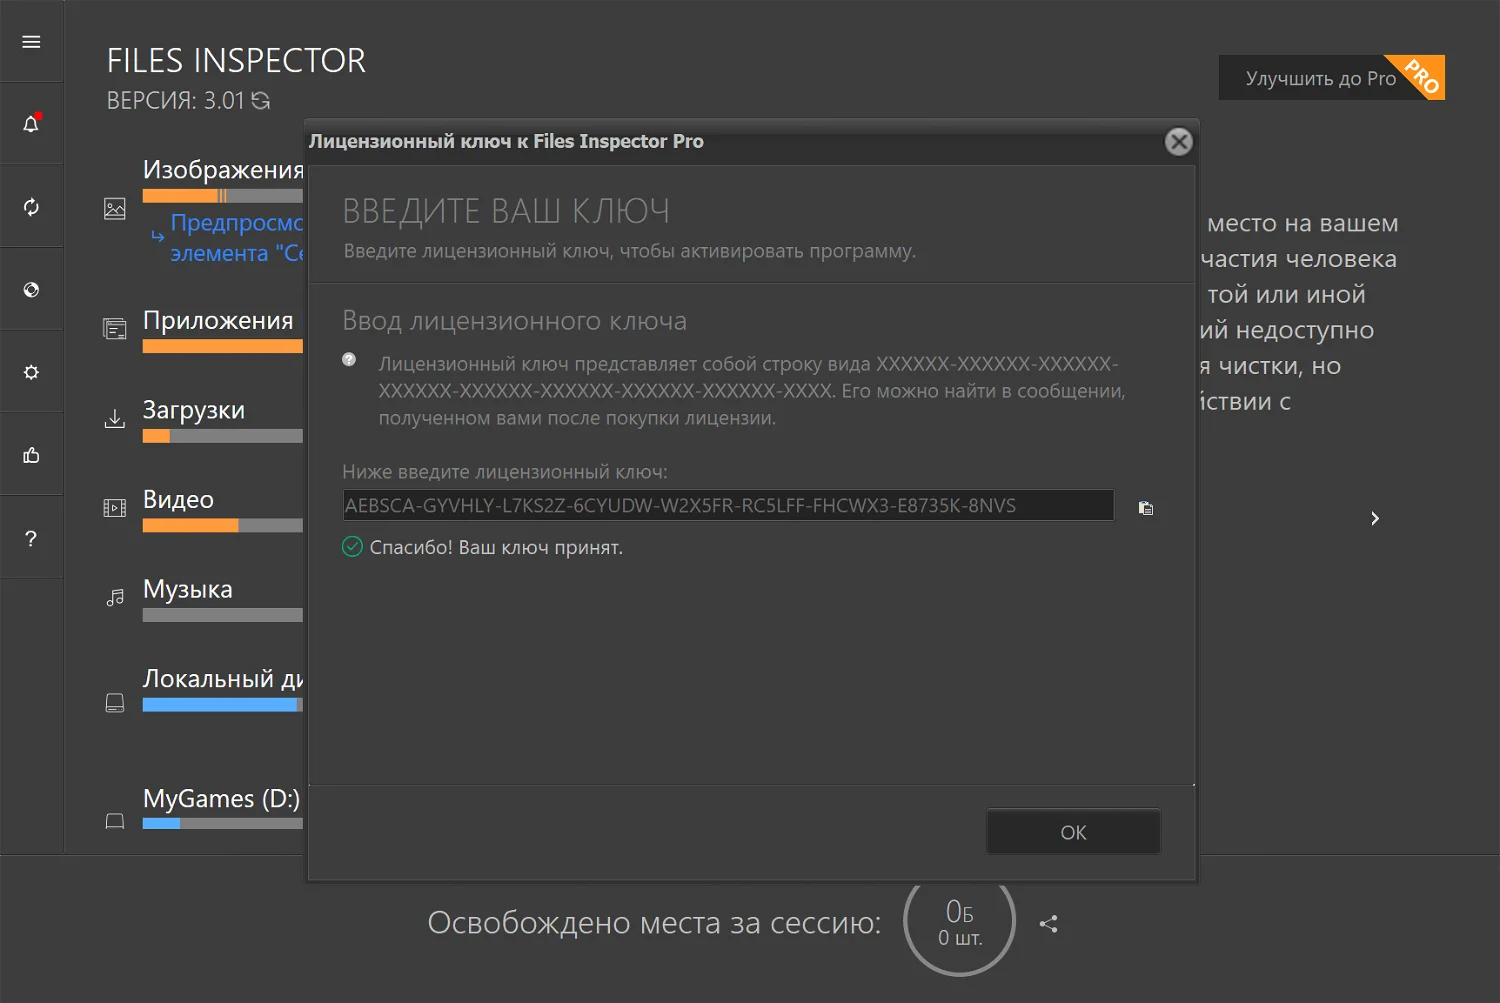Click Upgrade to Pro button
The width and height of the screenshot is (1500, 1003).
1332,78
